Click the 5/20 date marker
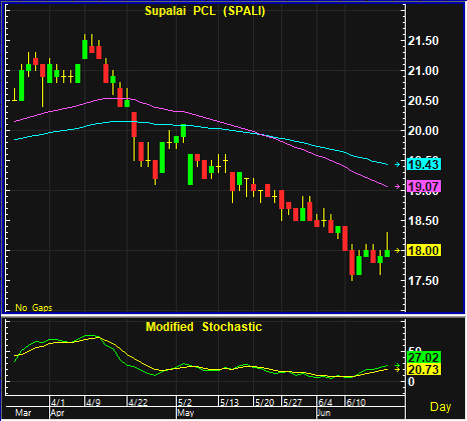Screen dimensions: 467x421 tap(265, 402)
